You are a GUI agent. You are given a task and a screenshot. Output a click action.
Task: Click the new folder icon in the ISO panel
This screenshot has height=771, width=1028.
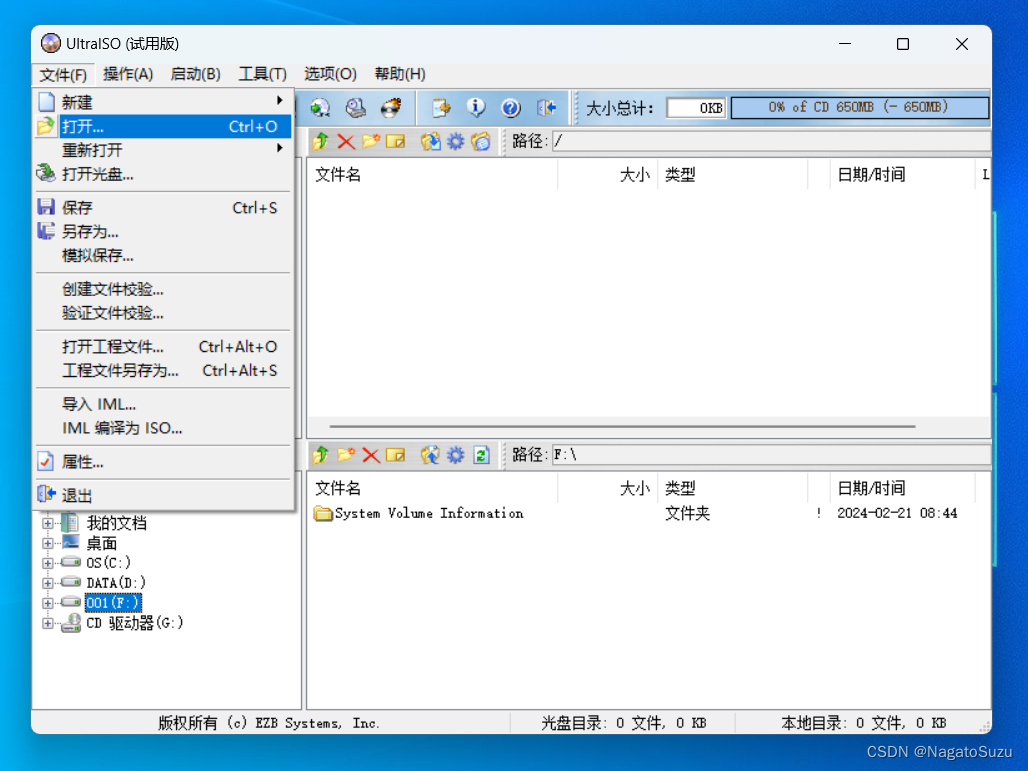point(371,141)
